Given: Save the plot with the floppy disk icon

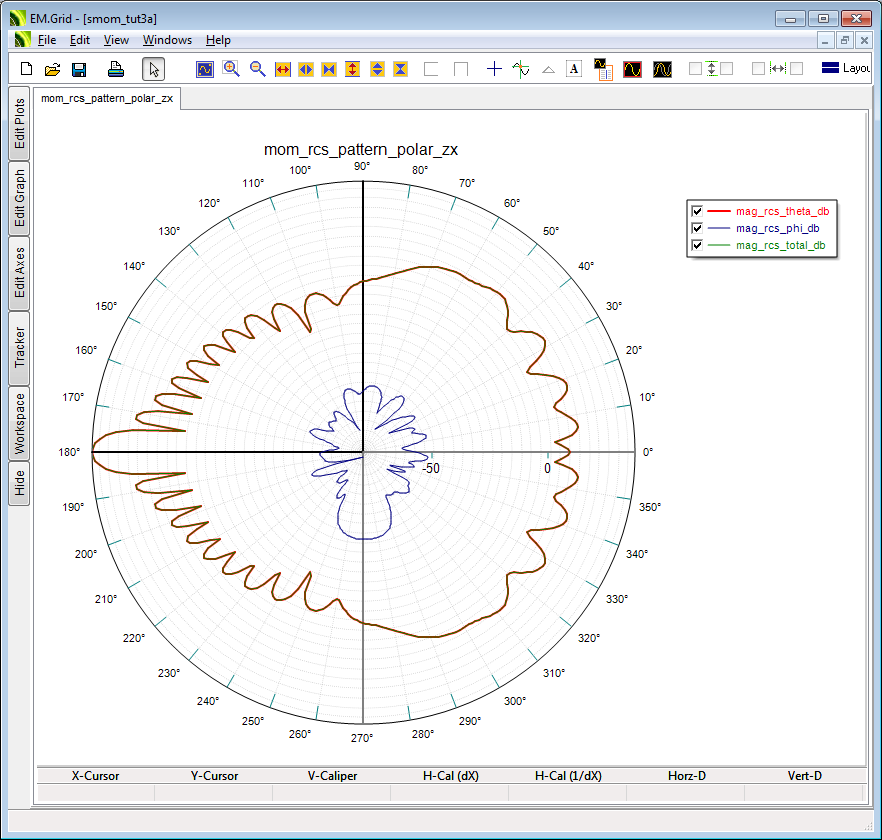Looking at the screenshot, I should point(79,69).
